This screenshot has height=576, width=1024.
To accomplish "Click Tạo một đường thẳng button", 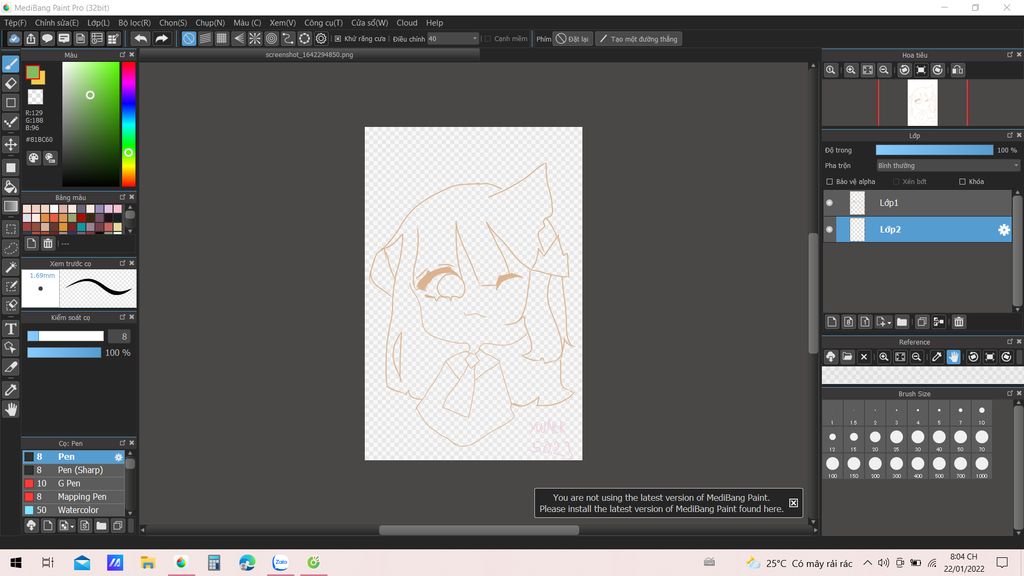I will coord(639,39).
